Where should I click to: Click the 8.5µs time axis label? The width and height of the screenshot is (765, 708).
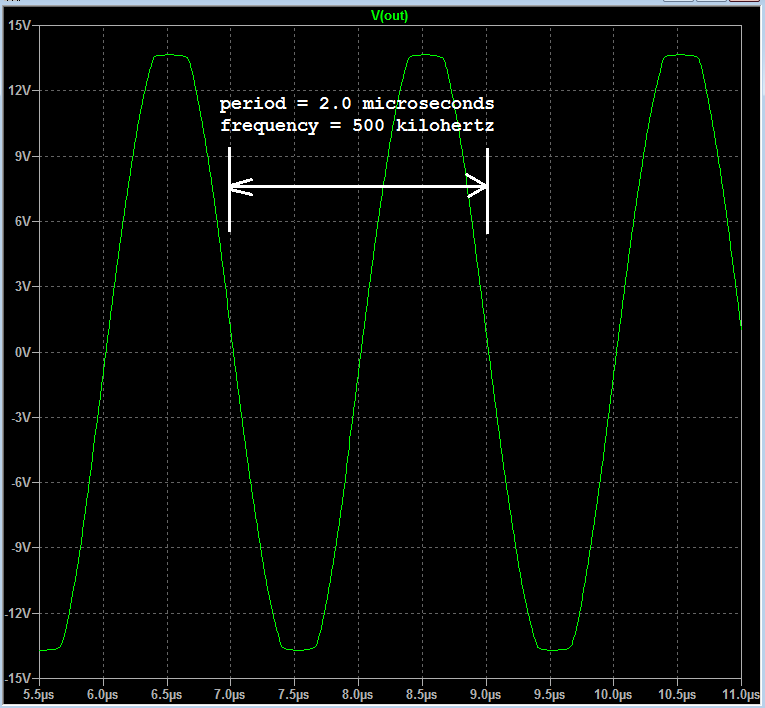tap(422, 695)
